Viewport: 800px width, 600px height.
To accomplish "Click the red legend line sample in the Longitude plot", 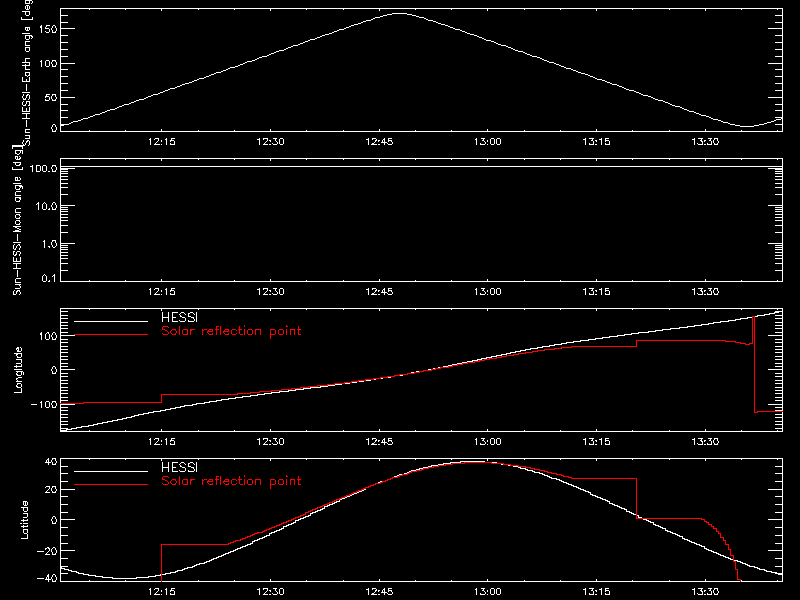I will tap(111, 335).
